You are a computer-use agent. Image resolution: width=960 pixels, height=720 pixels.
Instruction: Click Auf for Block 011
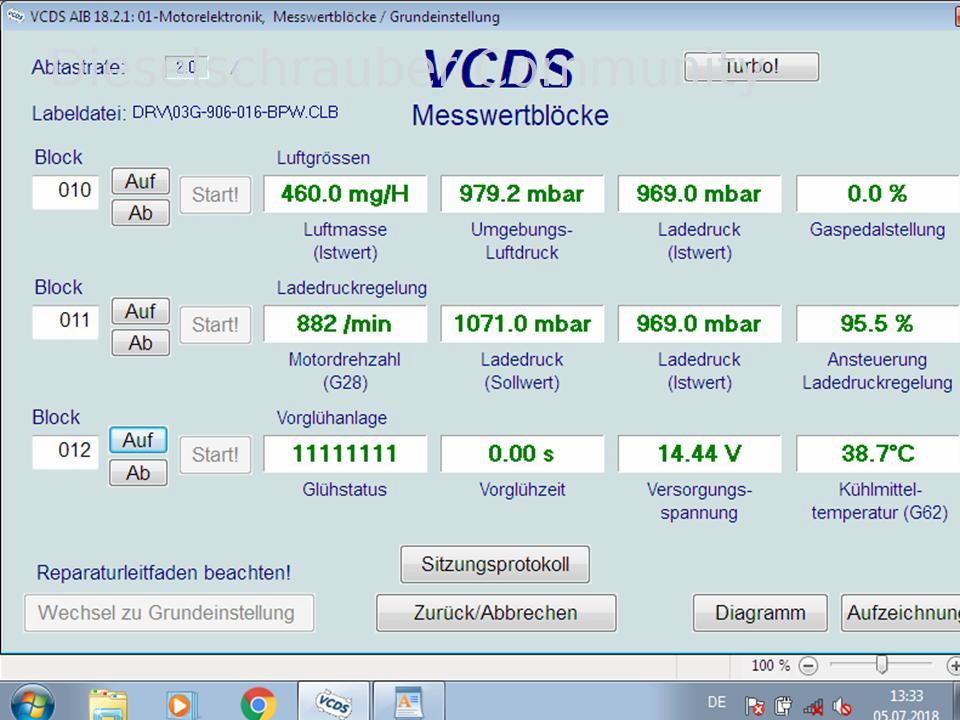tap(141, 311)
